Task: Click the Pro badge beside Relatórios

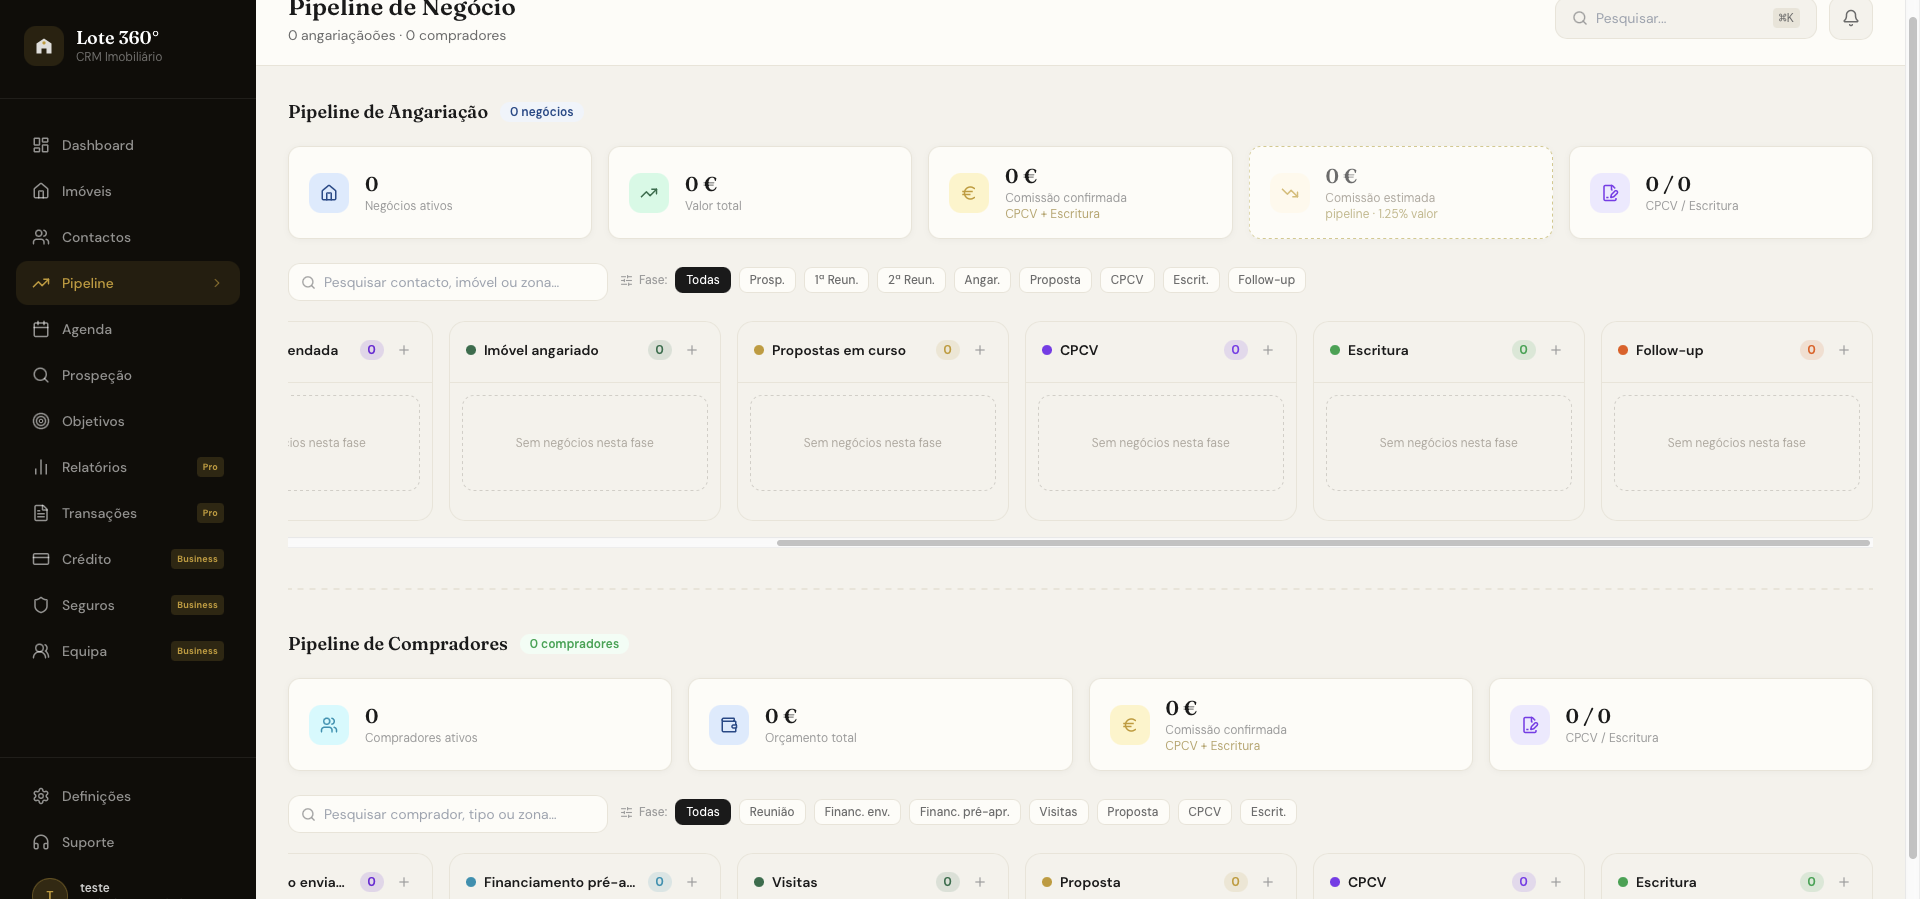Action: coord(210,467)
